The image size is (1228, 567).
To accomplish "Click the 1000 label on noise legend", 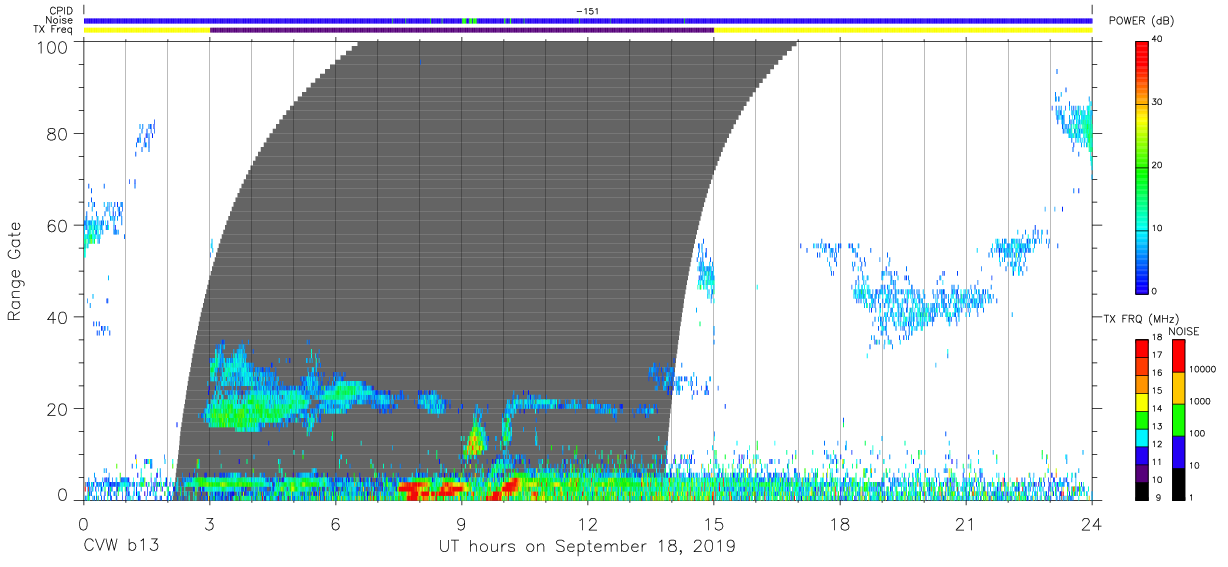I will (x=1198, y=401).
